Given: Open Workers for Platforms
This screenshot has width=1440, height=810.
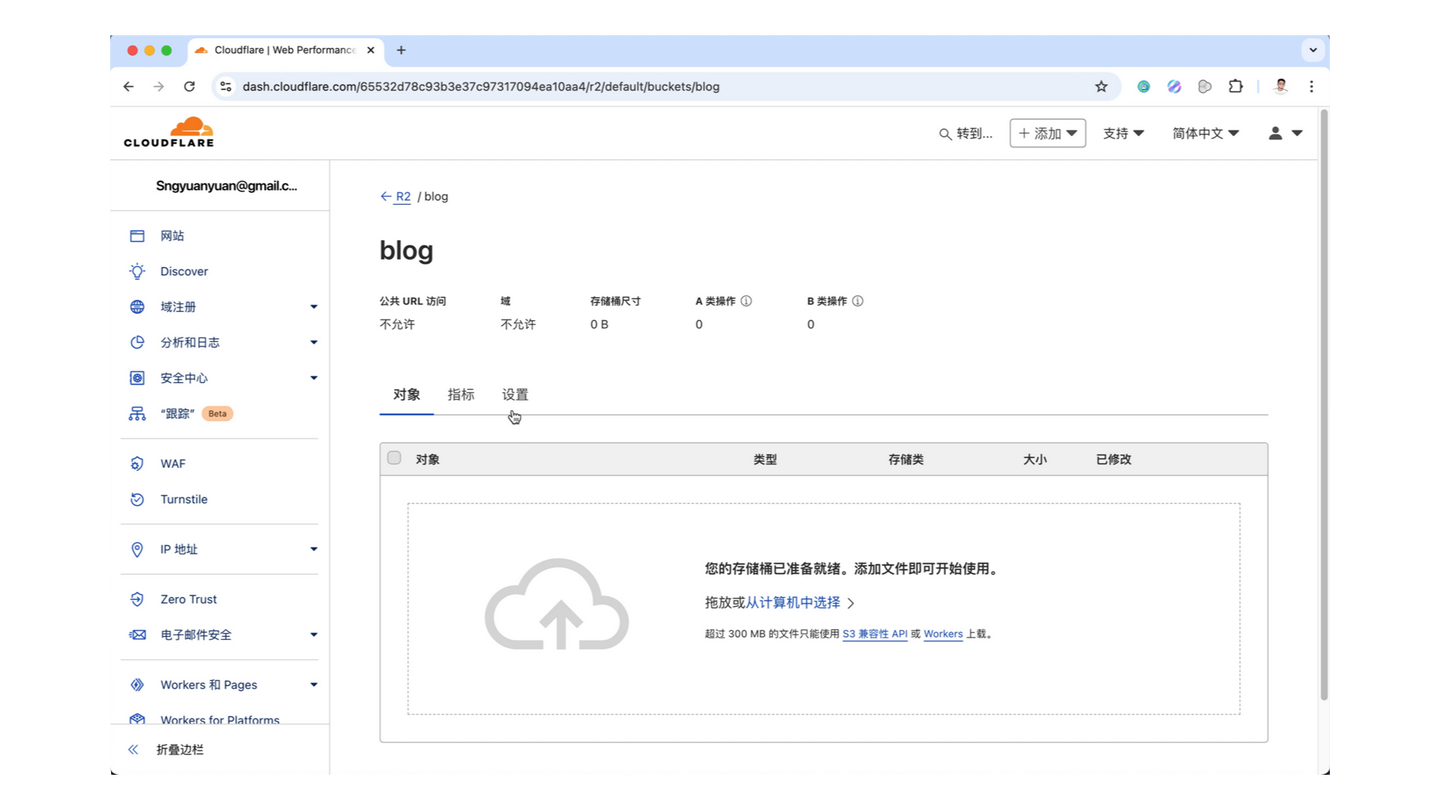Looking at the screenshot, I should pos(220,719).
